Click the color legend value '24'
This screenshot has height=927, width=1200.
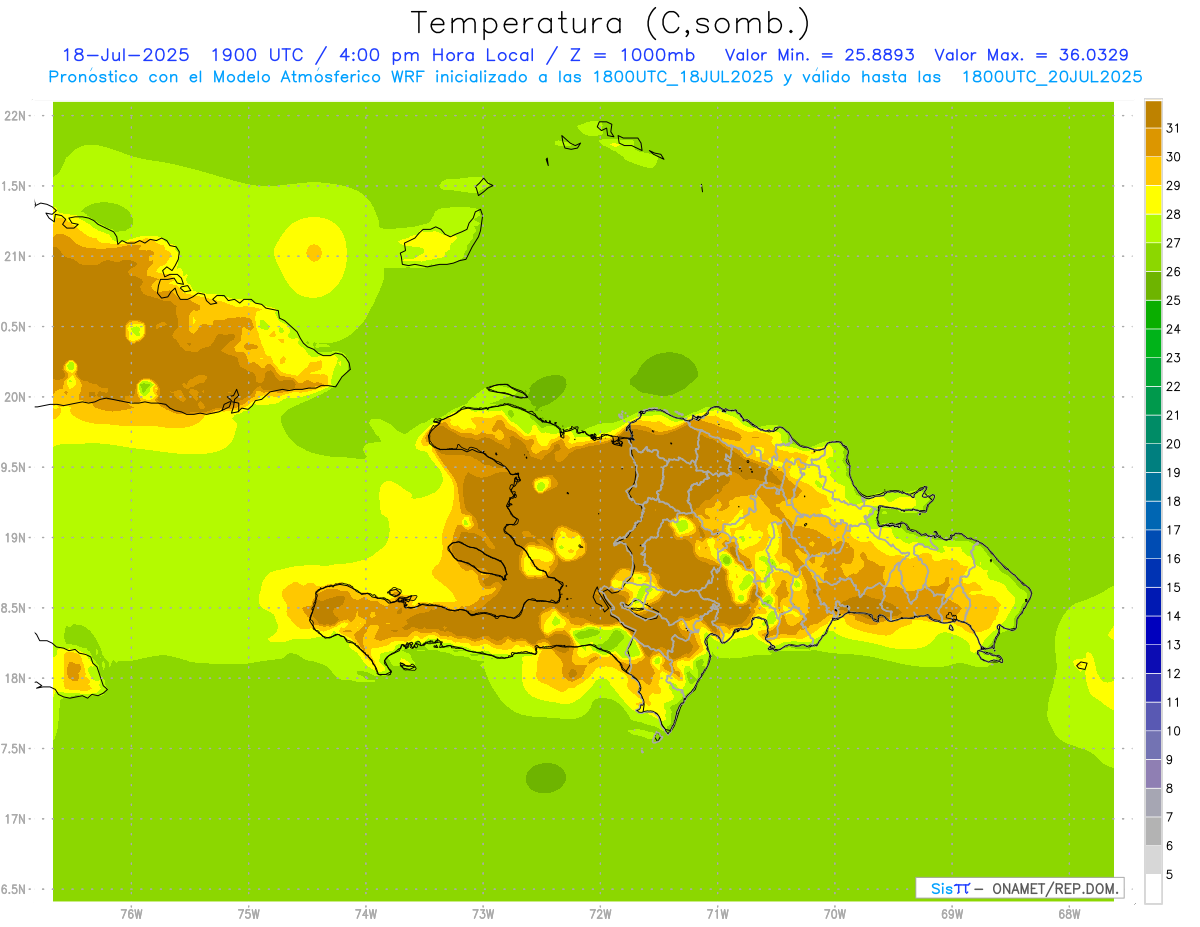[1173, 329]
